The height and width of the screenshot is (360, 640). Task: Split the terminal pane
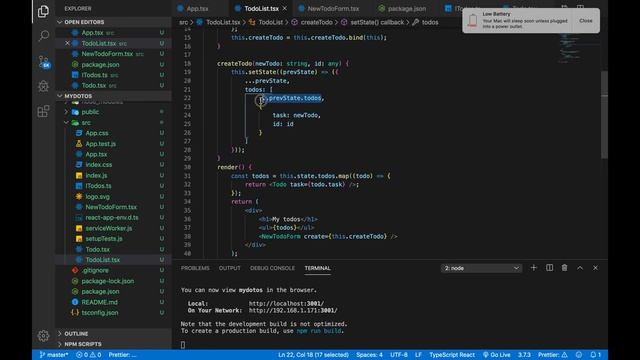click(549, 268)
